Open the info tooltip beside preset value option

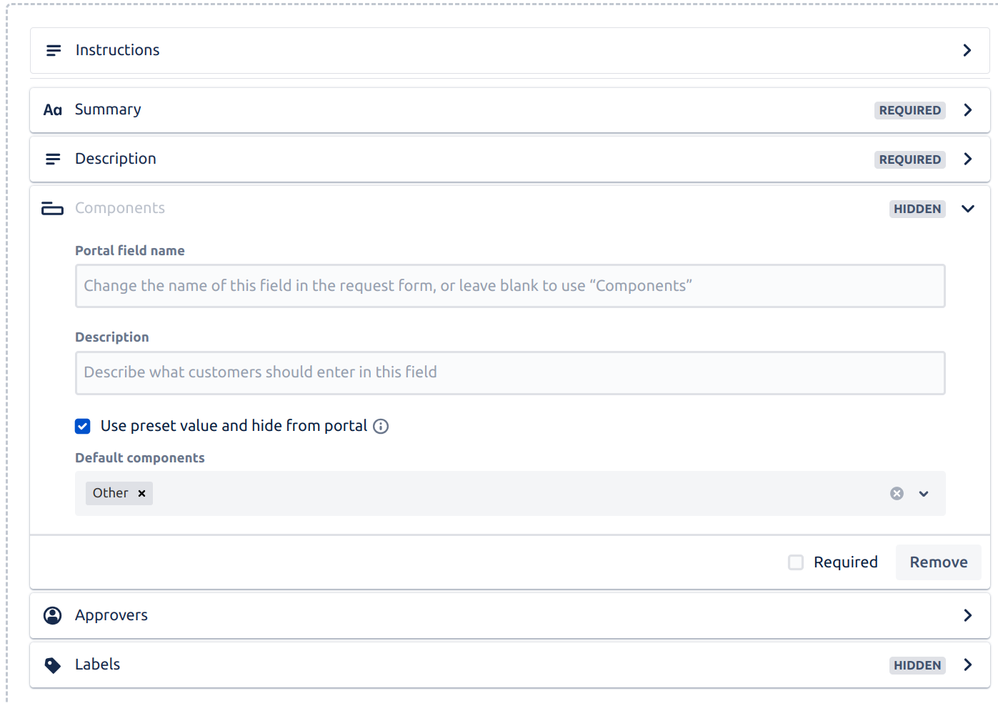click(x=380, y=425)
